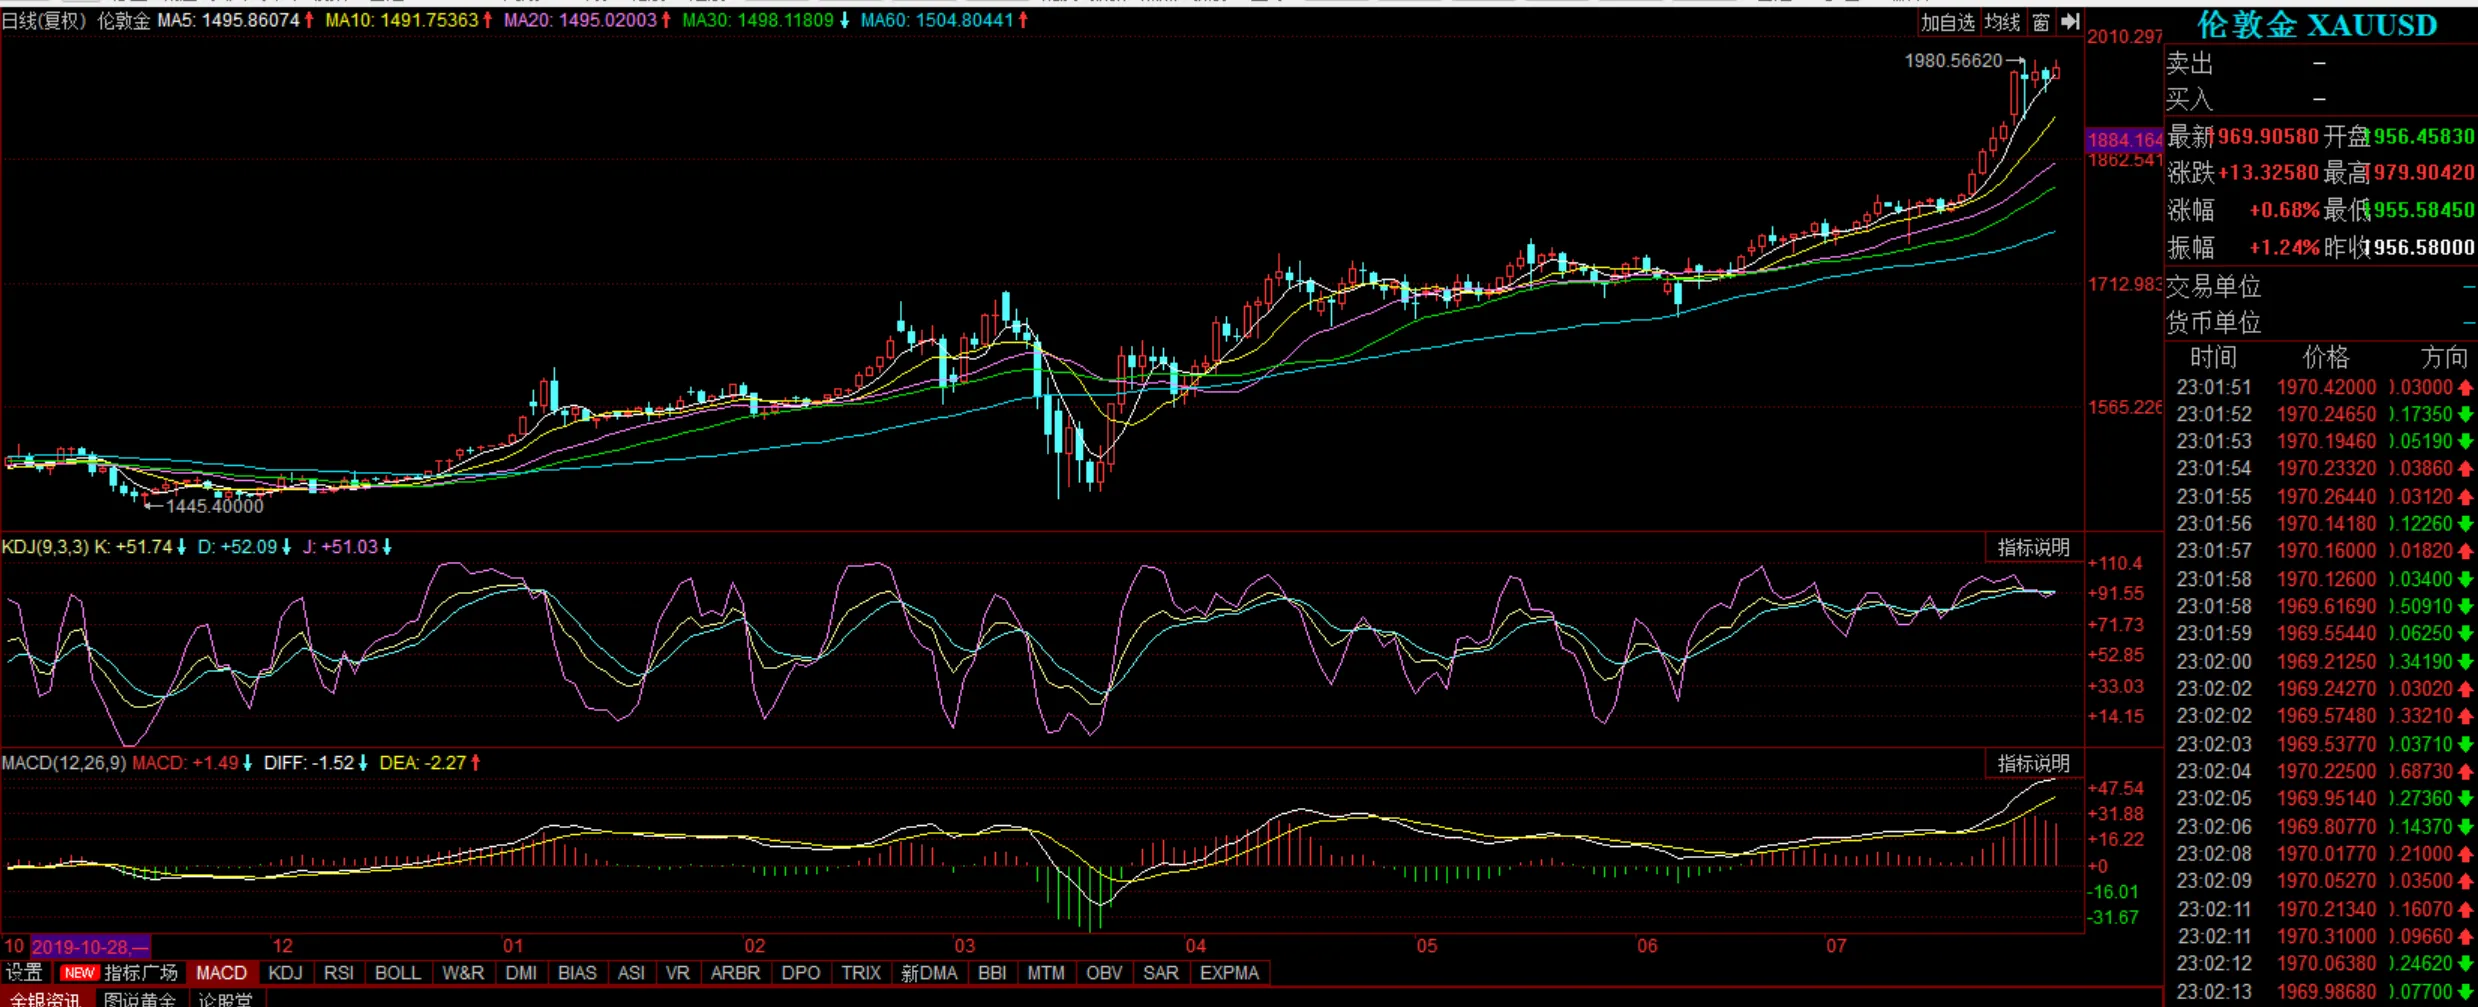Click the up arrow on the 1970.42000 row
2478x1007 pixels.
2465,388
